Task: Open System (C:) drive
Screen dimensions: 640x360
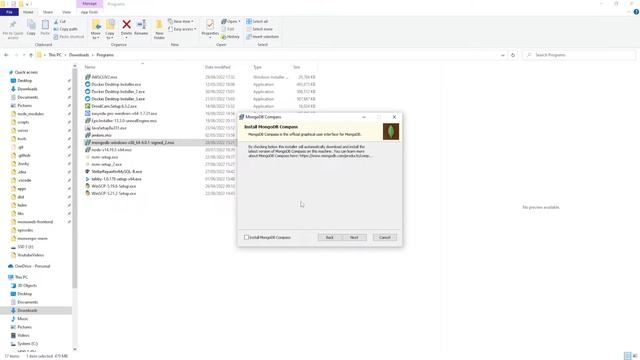Action: pyautogui.click(x=27, y=344)
